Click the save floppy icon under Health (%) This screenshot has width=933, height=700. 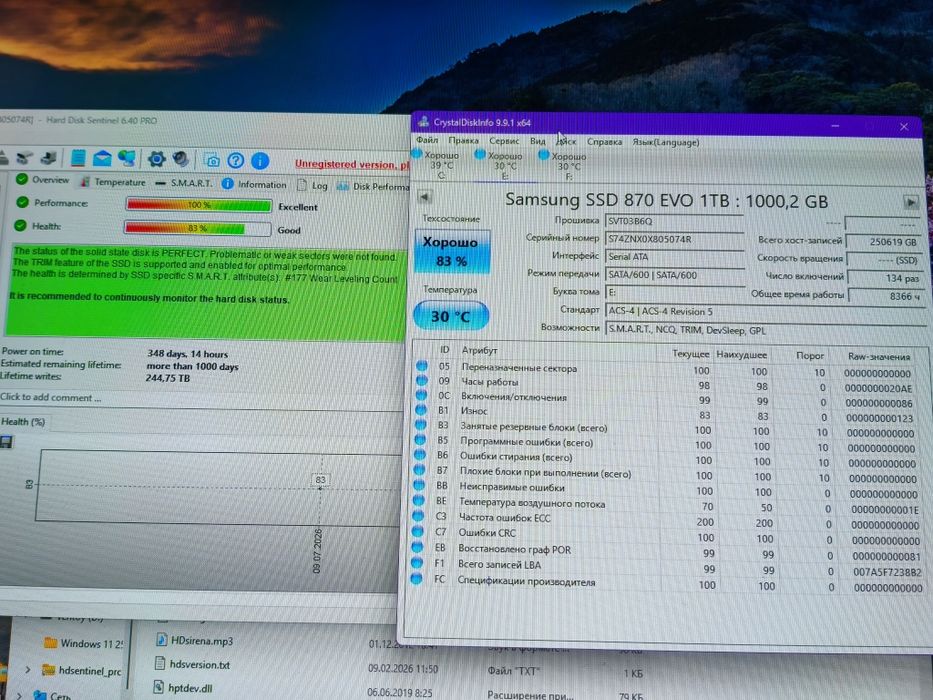pyautogui.click(x=6, y=442)
